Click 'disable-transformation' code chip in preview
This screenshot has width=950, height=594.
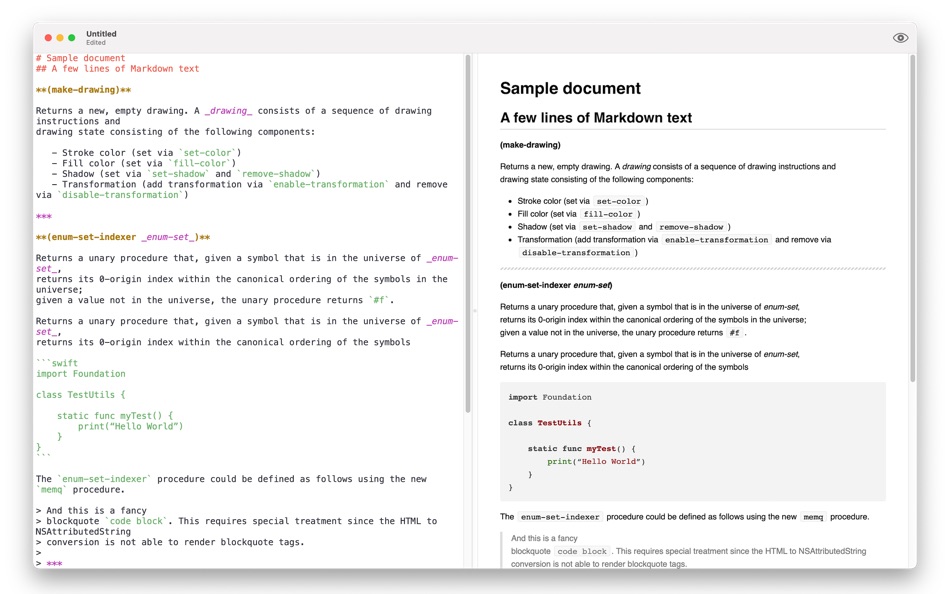576,253
